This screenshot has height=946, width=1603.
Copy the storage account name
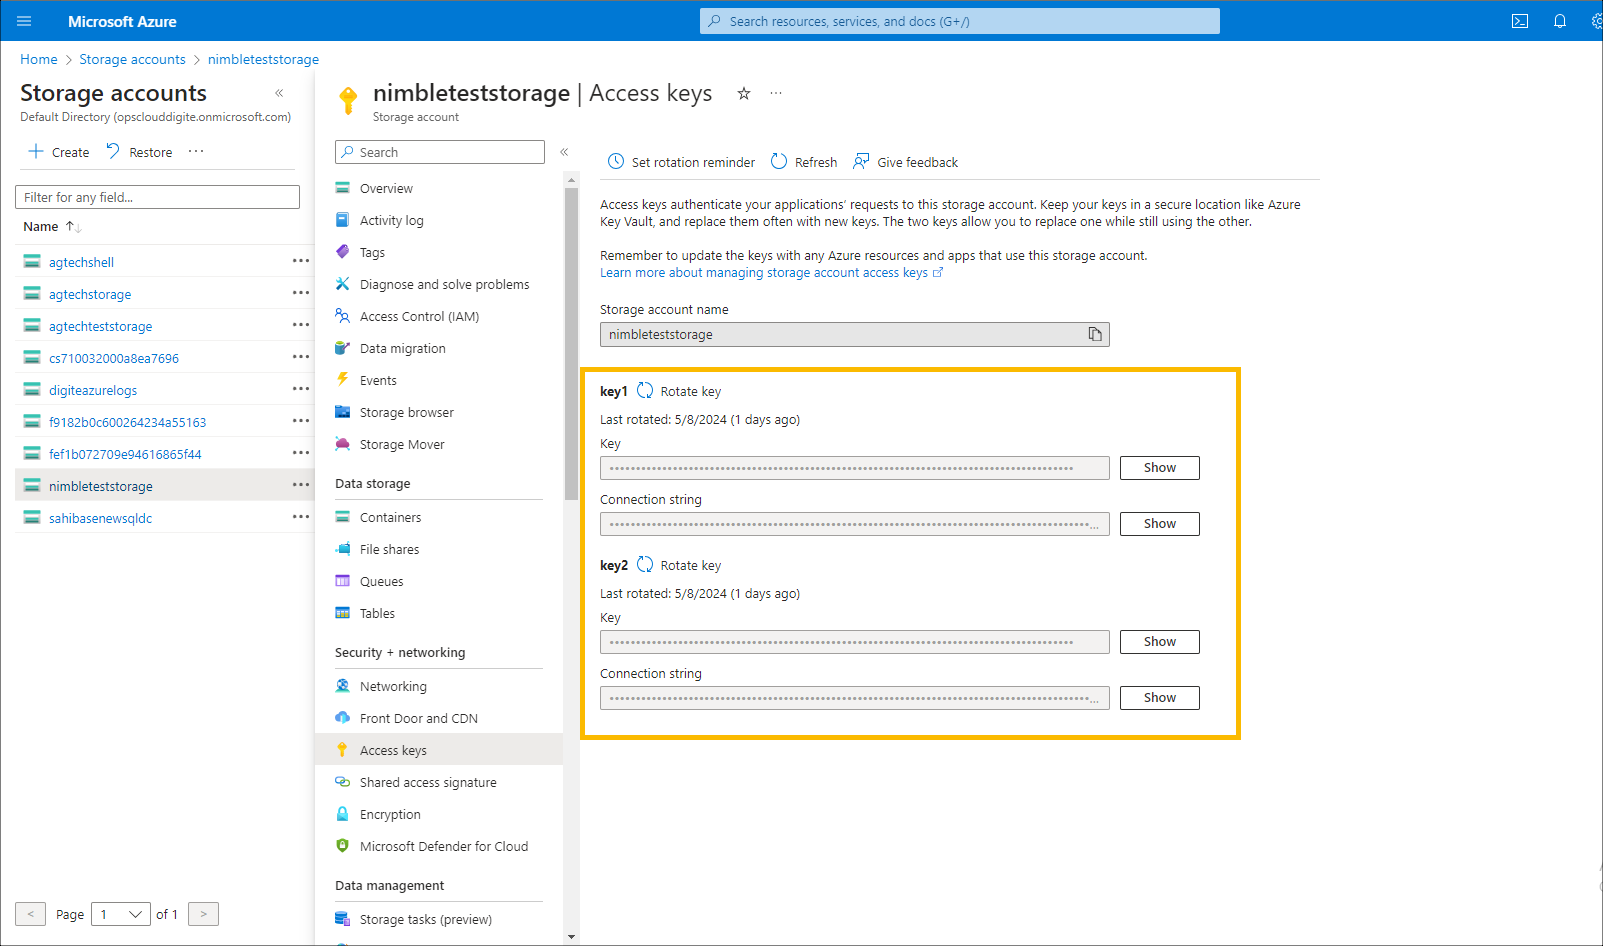click(1095, 334)
